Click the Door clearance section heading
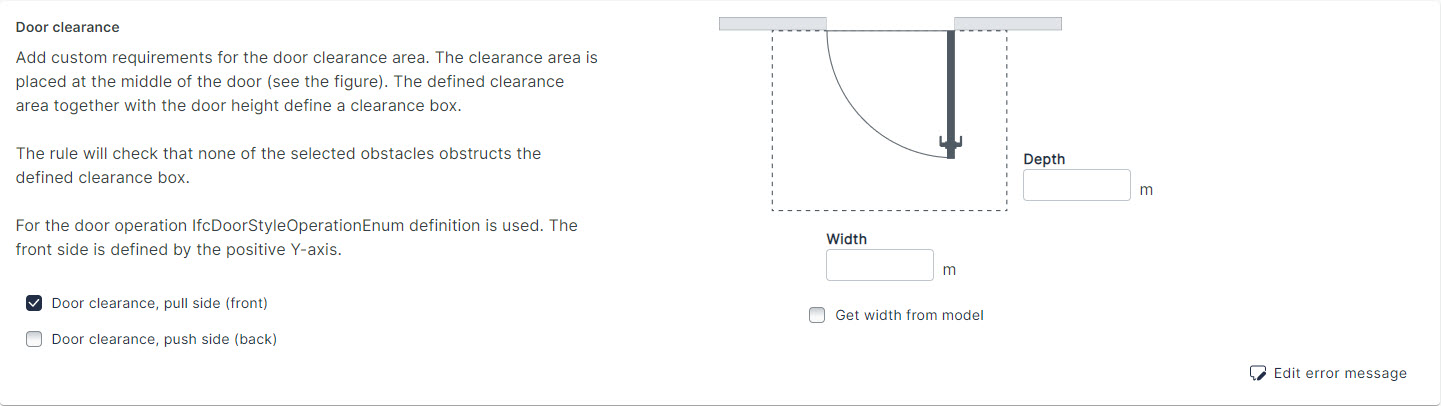This screenshot has width=1441, height=406. tap(67, 27)
